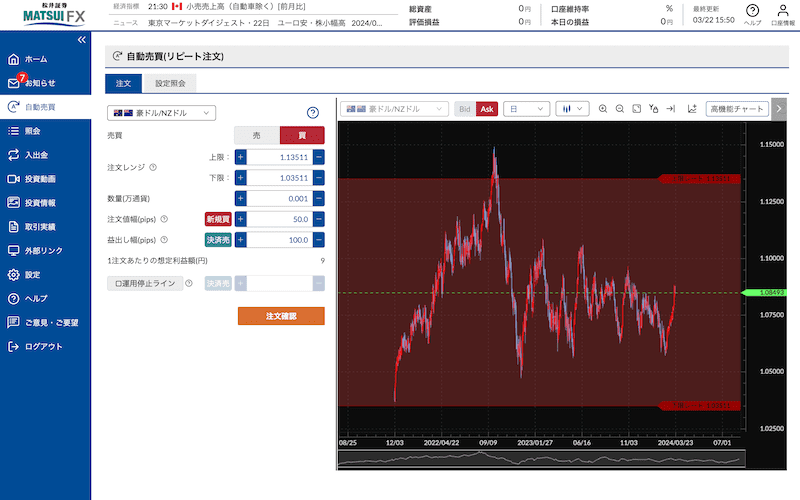Screen dimensions: 800x500
Task: Click the lower limit line marker on chart
Action: point(698,406)
